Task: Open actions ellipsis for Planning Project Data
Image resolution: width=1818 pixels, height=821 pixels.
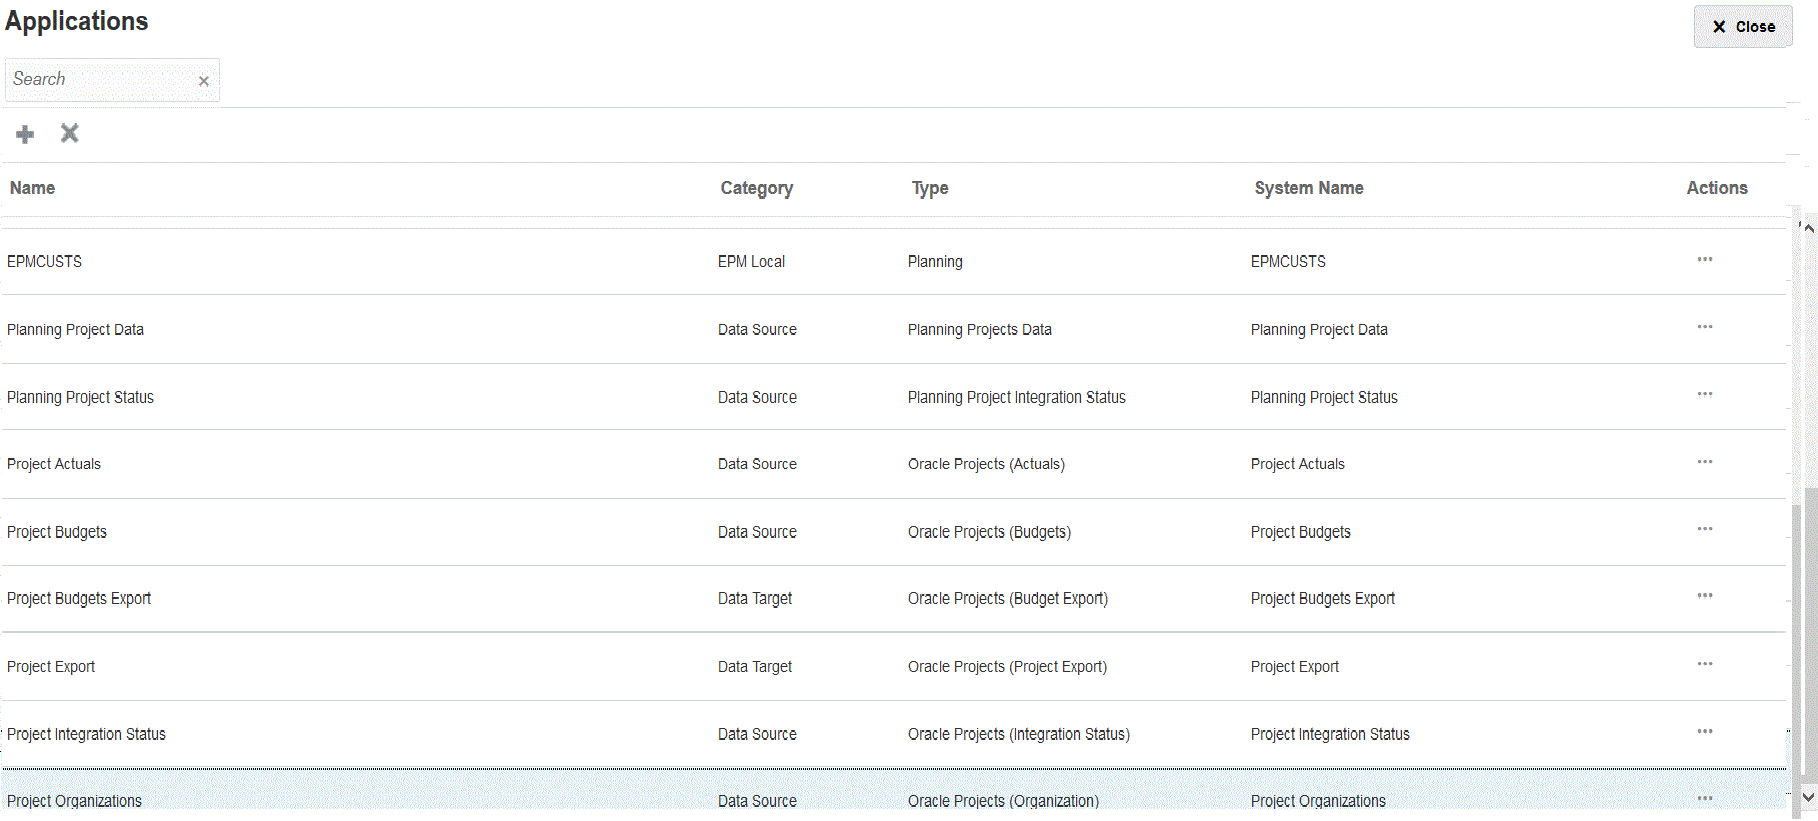Action: pyautogui.click(x=1704, y=327)
